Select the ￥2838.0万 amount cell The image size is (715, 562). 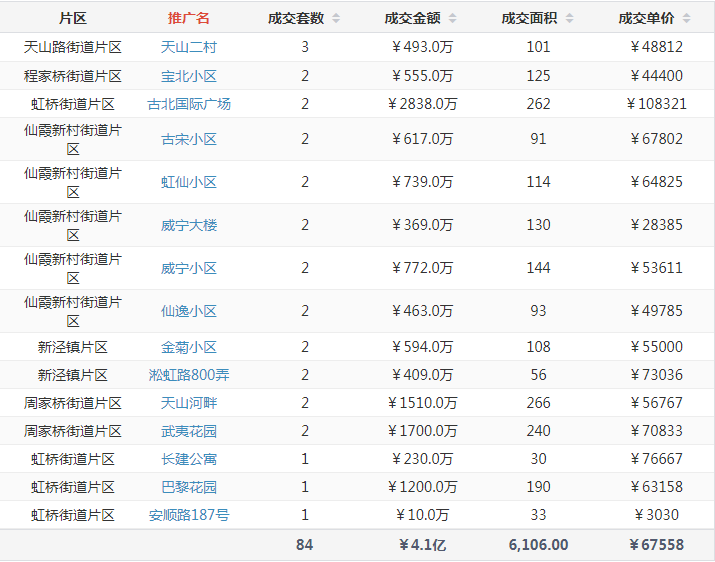422,104
